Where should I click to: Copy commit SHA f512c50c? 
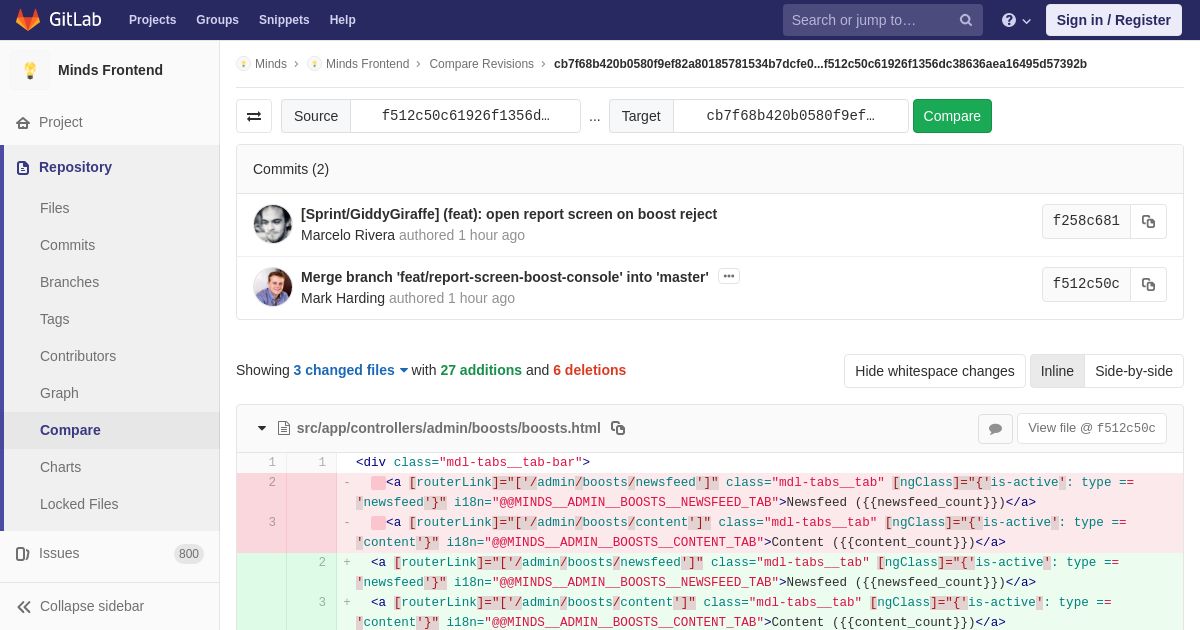1148,285
